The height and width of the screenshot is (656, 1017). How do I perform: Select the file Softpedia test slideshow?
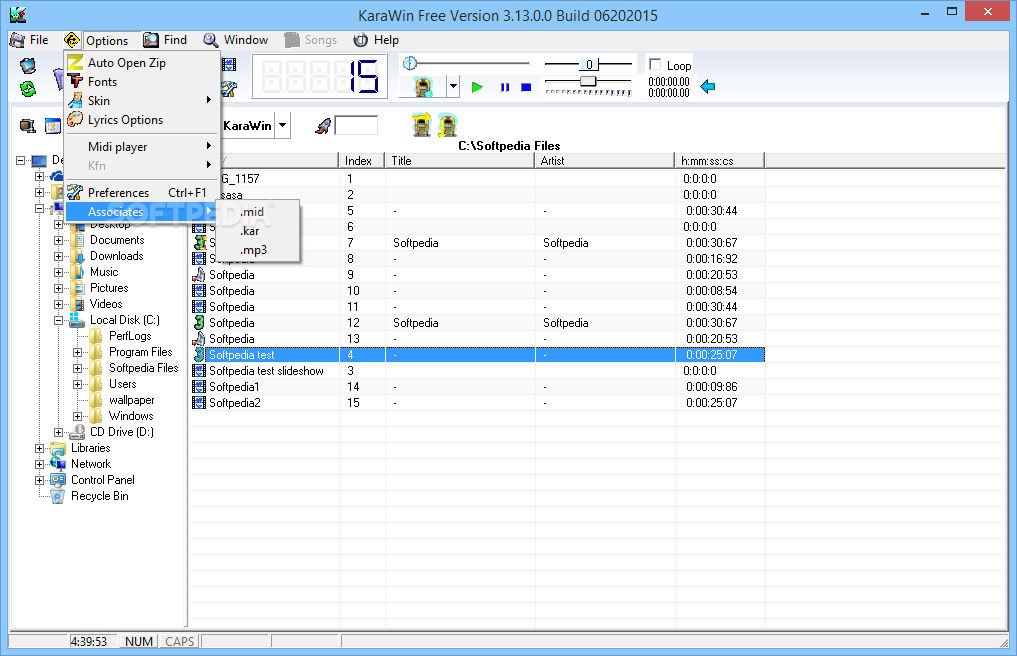coord(266,371)
